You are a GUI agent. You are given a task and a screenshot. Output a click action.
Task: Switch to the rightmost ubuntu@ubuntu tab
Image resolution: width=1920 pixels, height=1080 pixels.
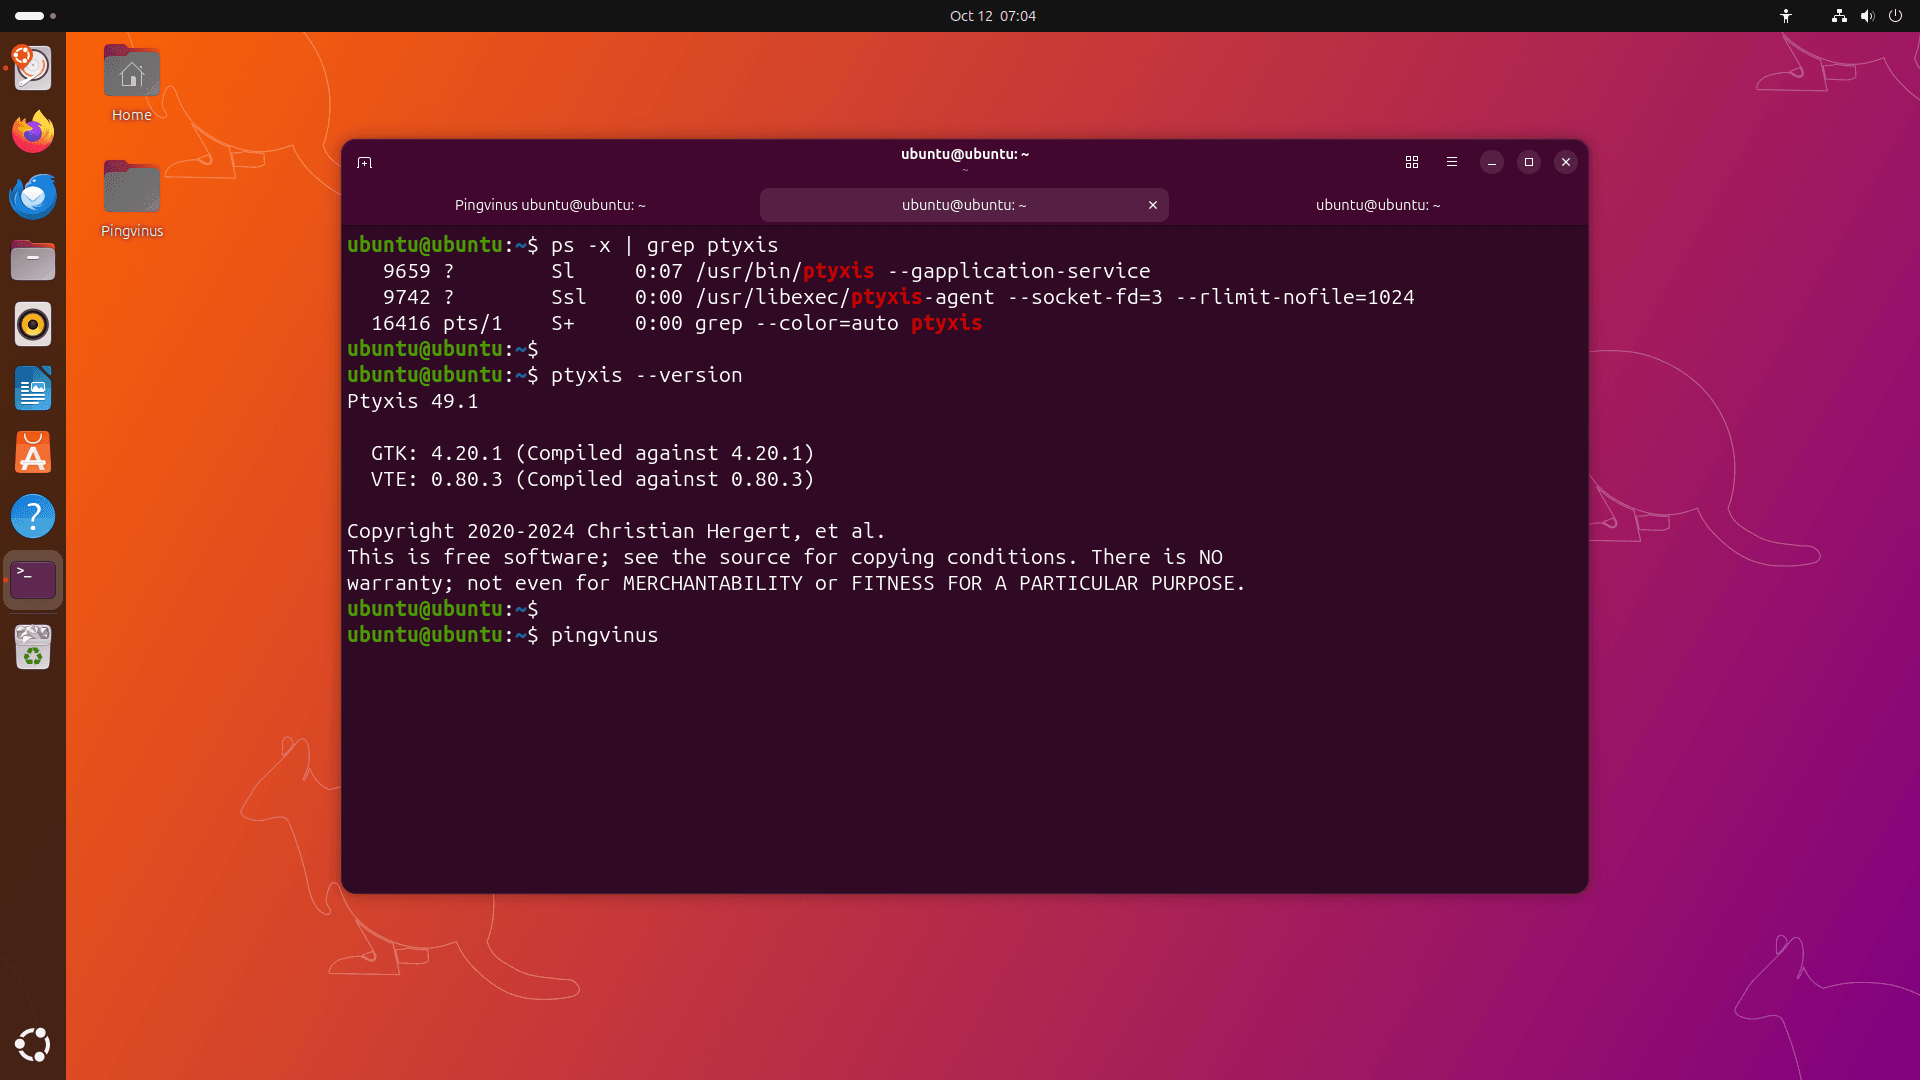pos(1378,205)
